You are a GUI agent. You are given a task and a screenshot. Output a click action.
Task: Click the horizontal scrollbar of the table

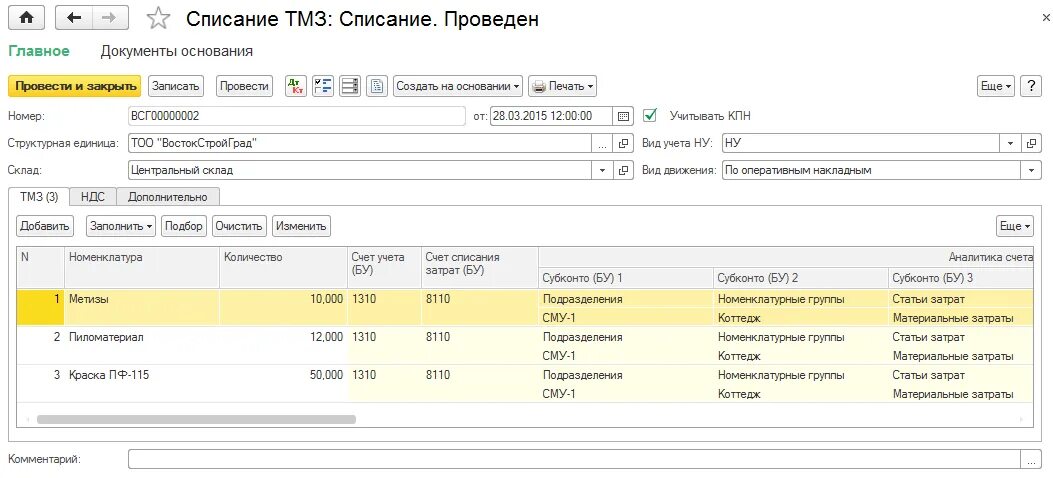(x=196, y=420)
